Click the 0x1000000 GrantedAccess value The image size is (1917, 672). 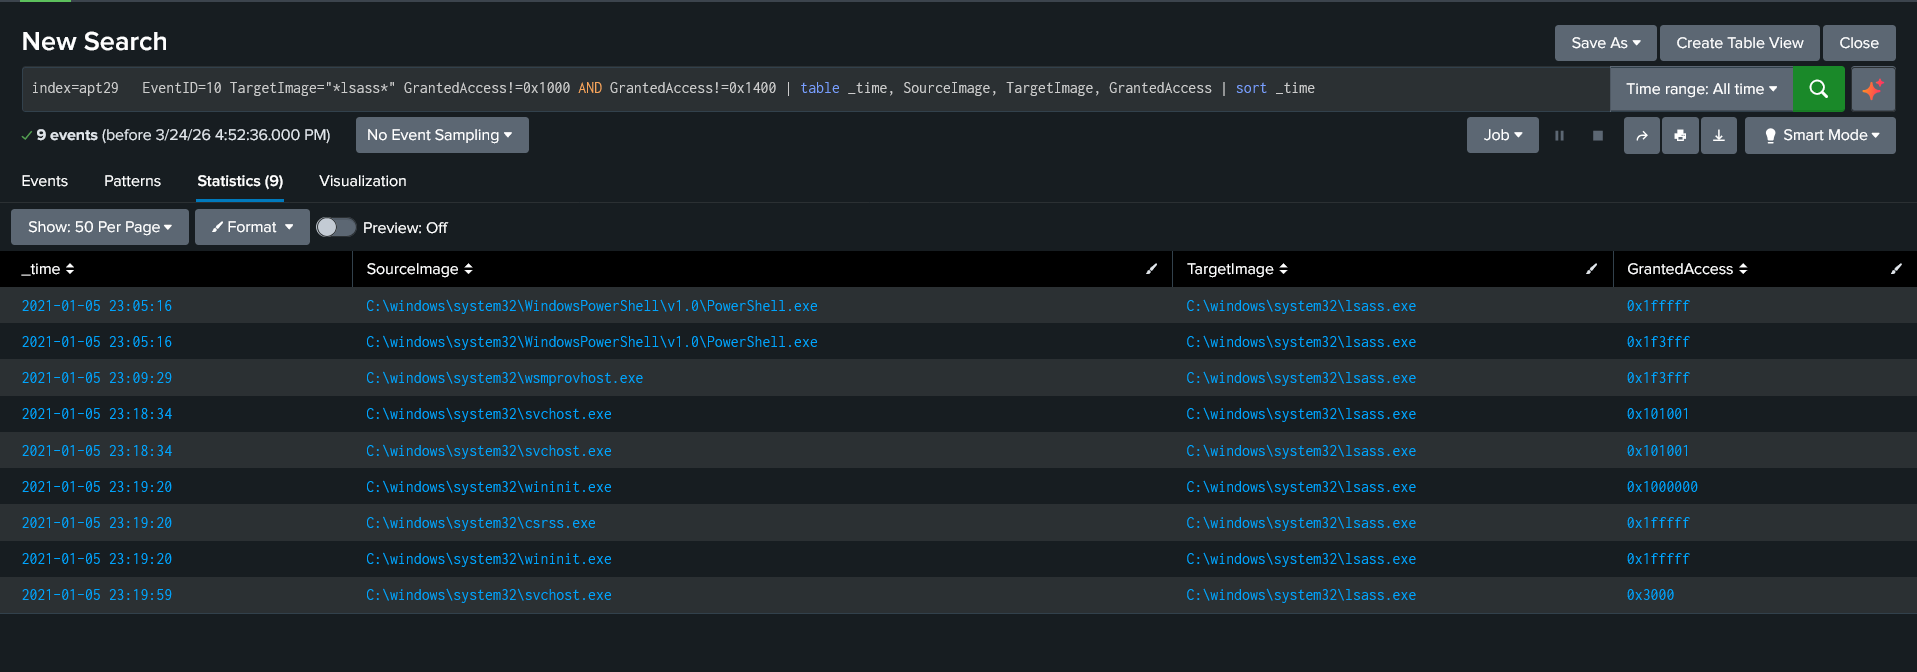(x=1662, y=487)
